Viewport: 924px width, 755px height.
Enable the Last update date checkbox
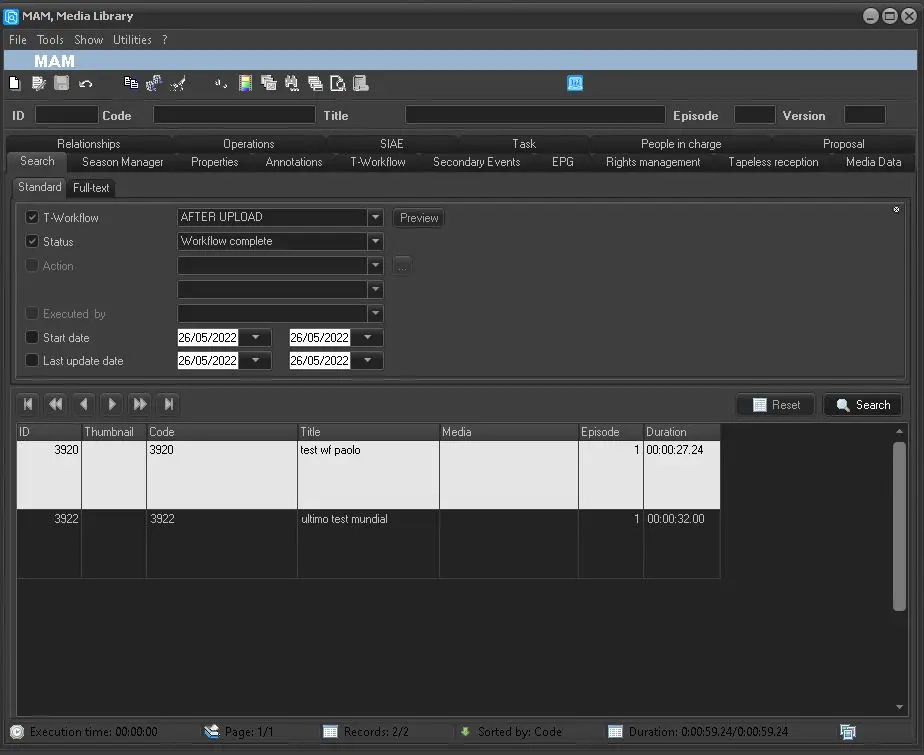coord(32,361)
